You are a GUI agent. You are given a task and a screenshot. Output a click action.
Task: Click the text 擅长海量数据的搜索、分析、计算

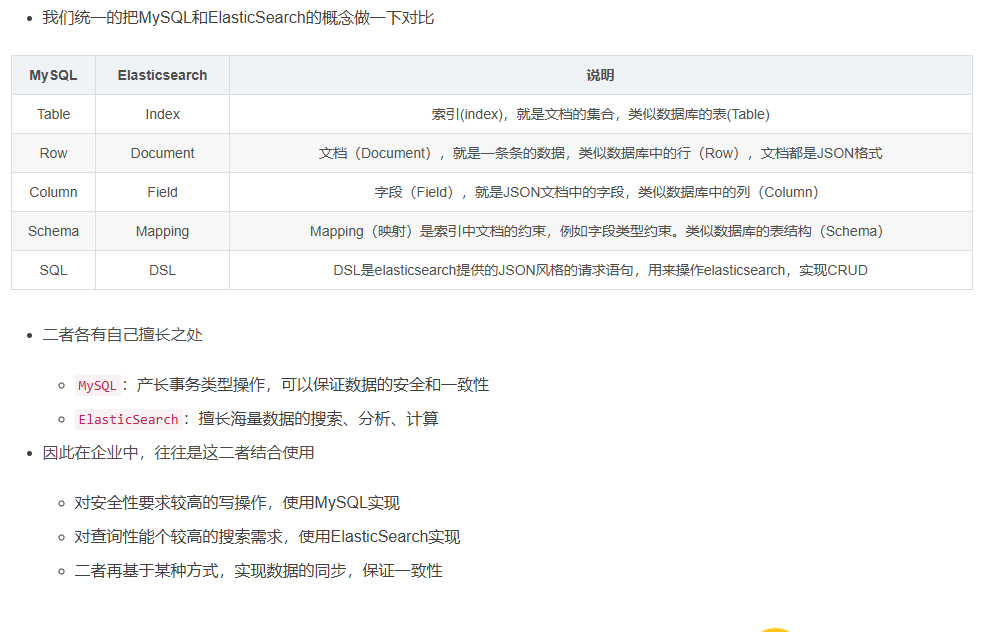click(x=319, y=419)
